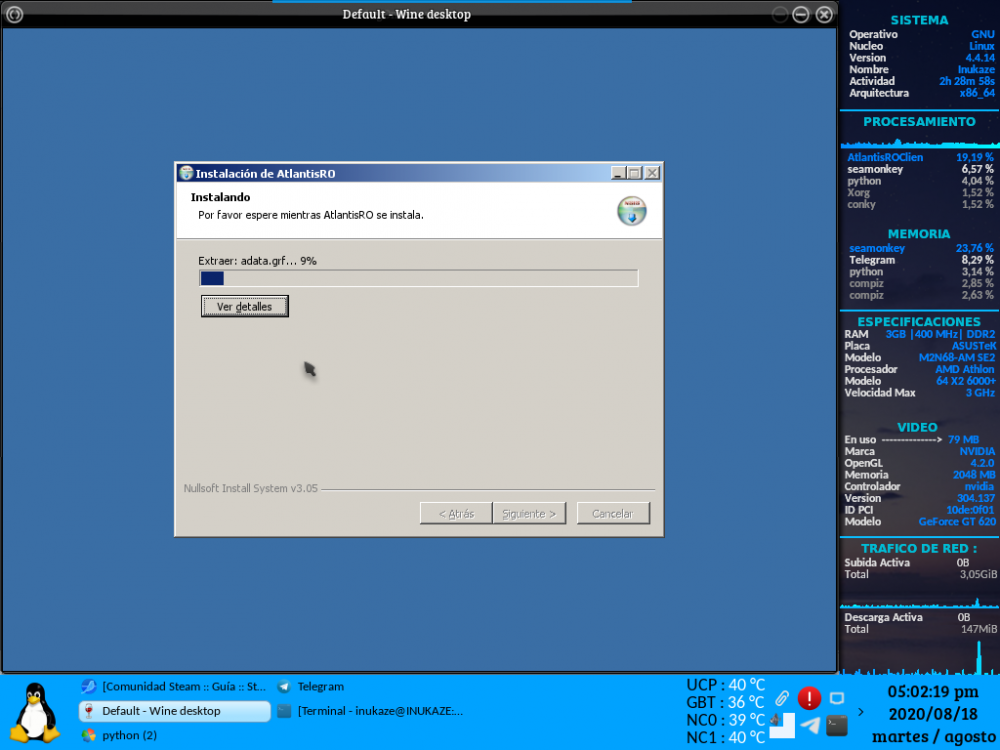Open the red exclamation notification icon
Image resolution: width=1000 pixels, height=750 pixels.
tap(809, 698)
